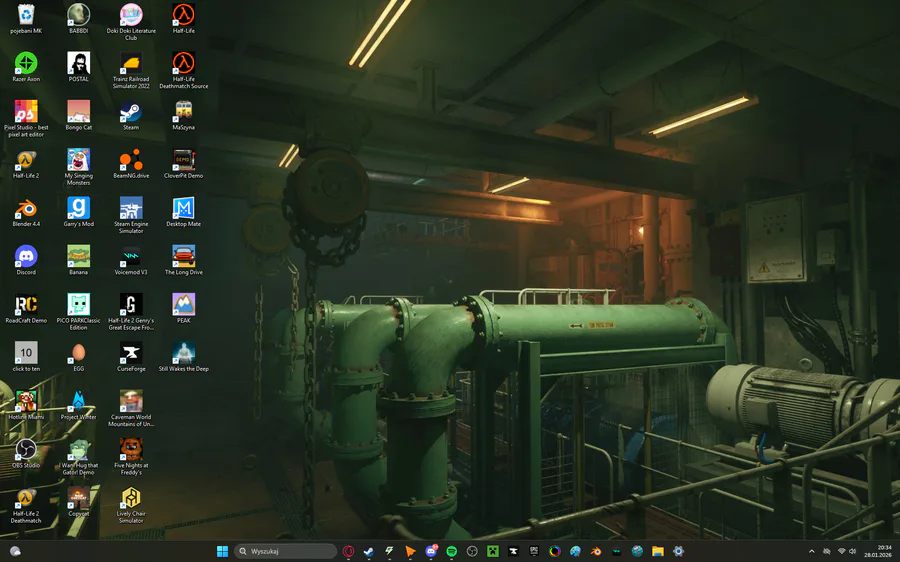Select the Copycat desktop icon
The width and height of the screenshot is (900, 562).
79,501
